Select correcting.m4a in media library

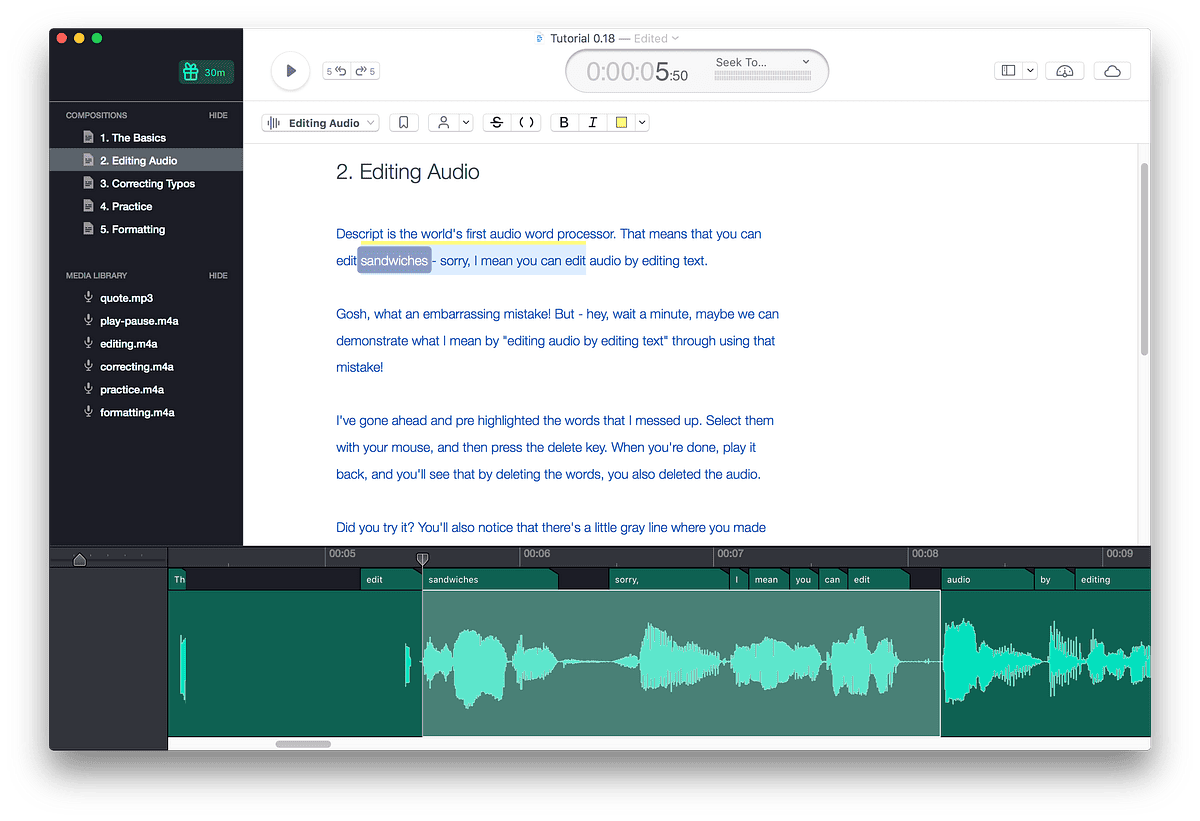(x=137, y=367)
